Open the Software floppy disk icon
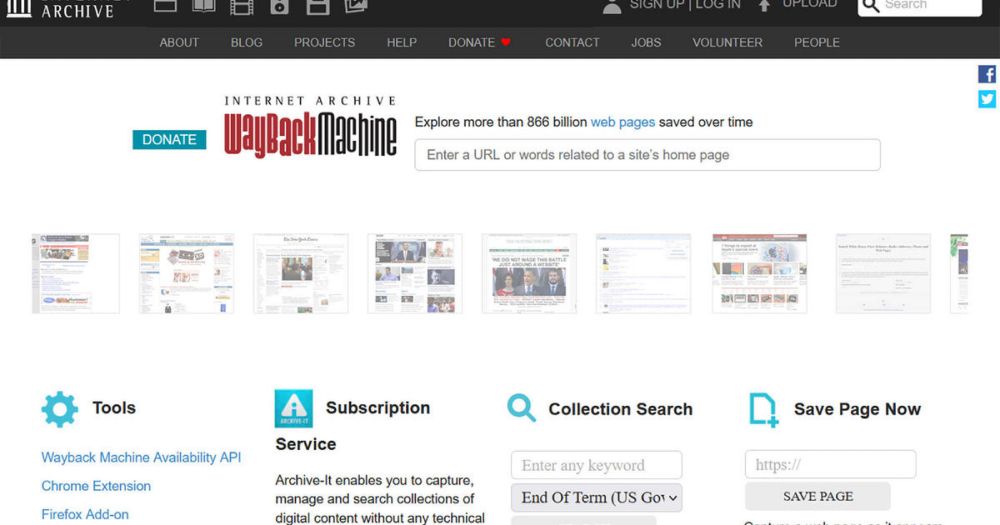Image resolution: width=1000 pixels, height=525 pixels. pos(318,6)
